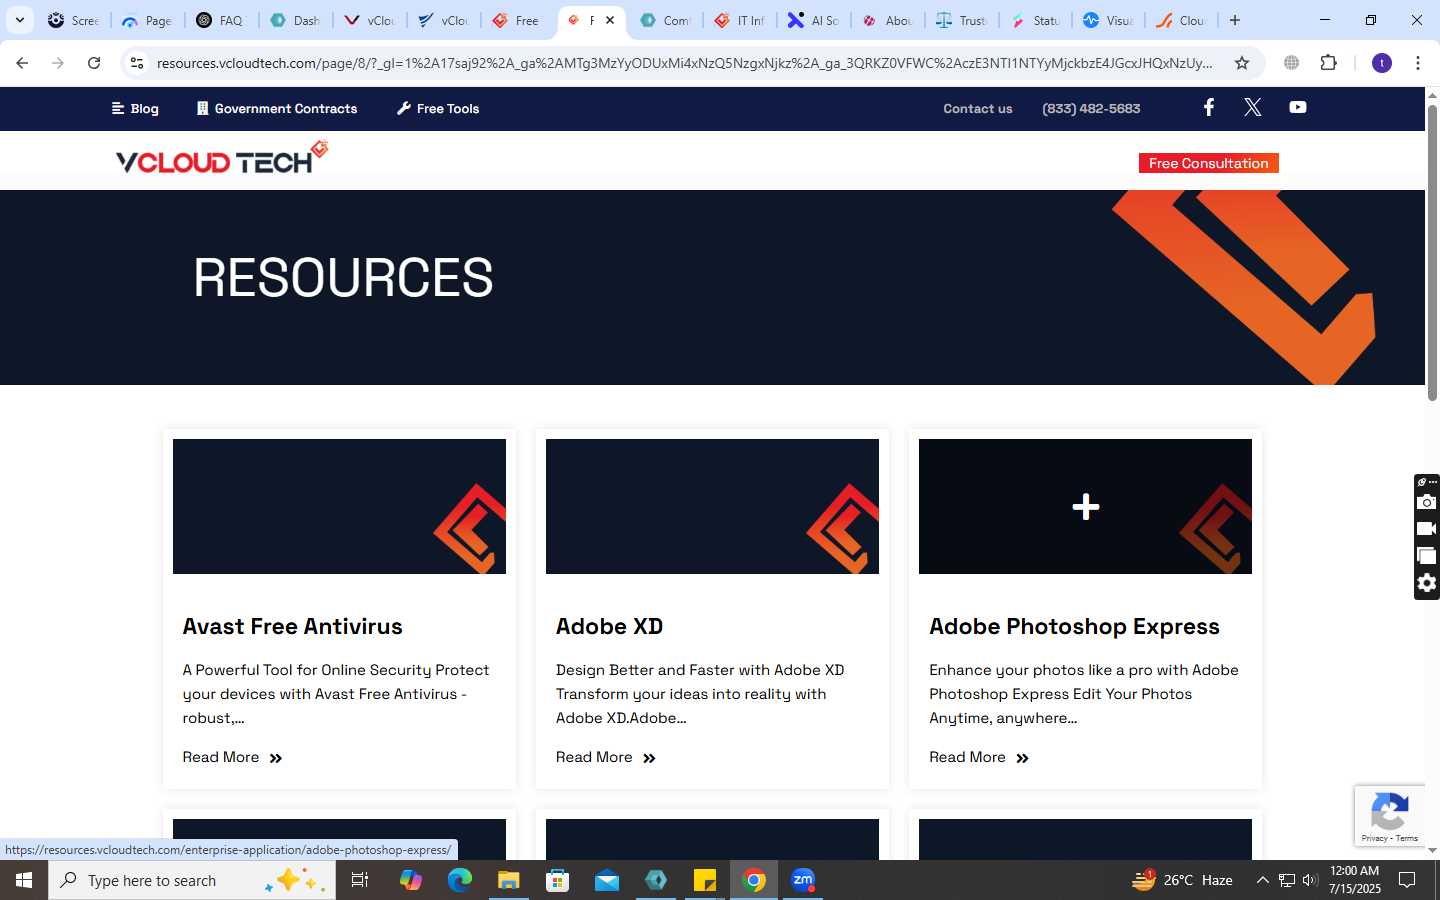Click the vCloud Tech logo
This screenshot has height=900, width=1440.
[x=221, y=158]
